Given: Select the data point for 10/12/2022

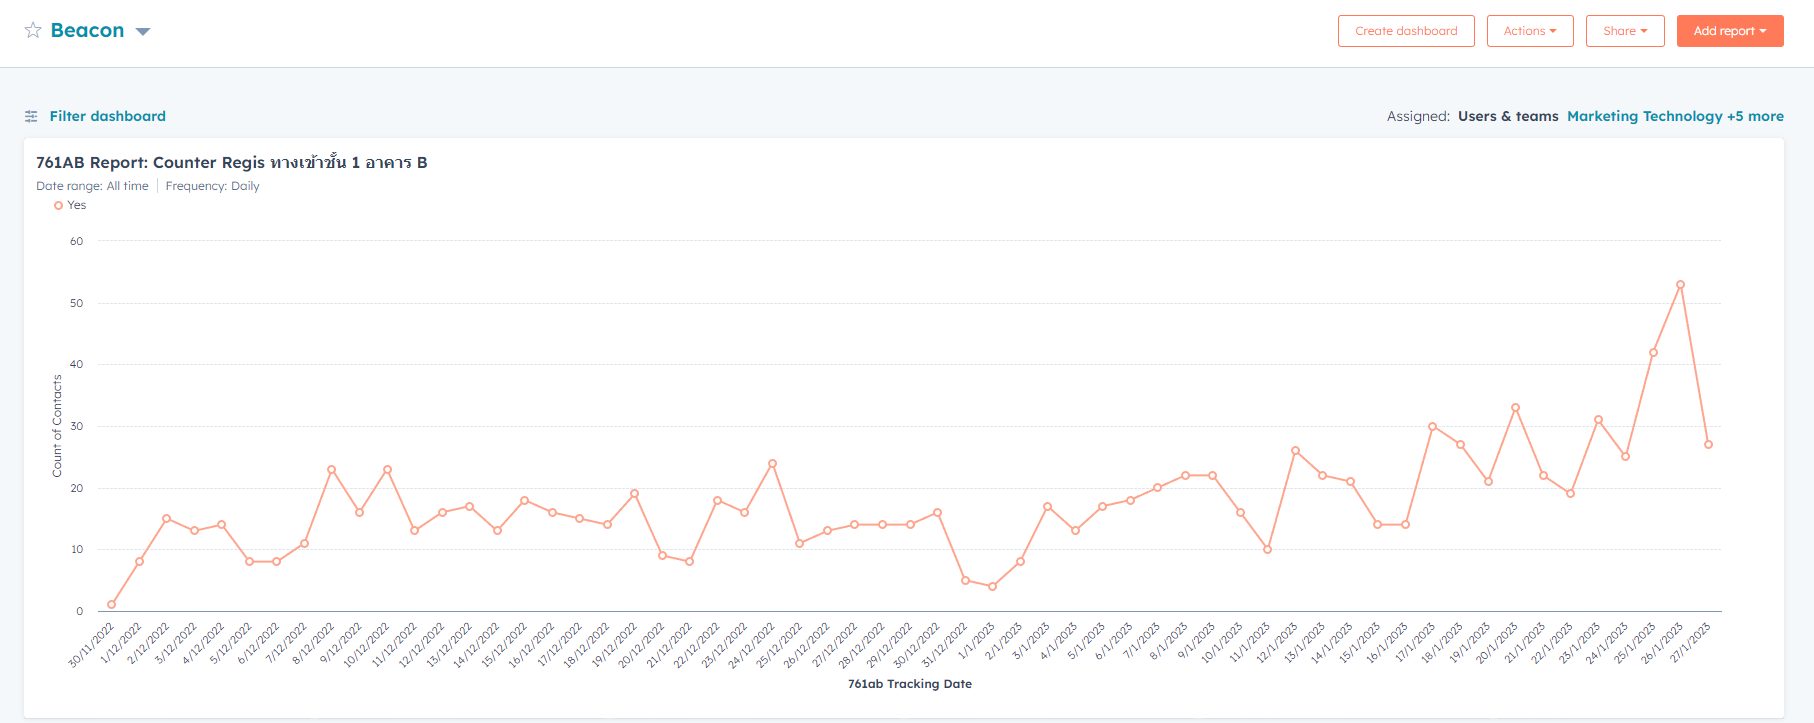Looking at the screenshot, I should (387, 469).
